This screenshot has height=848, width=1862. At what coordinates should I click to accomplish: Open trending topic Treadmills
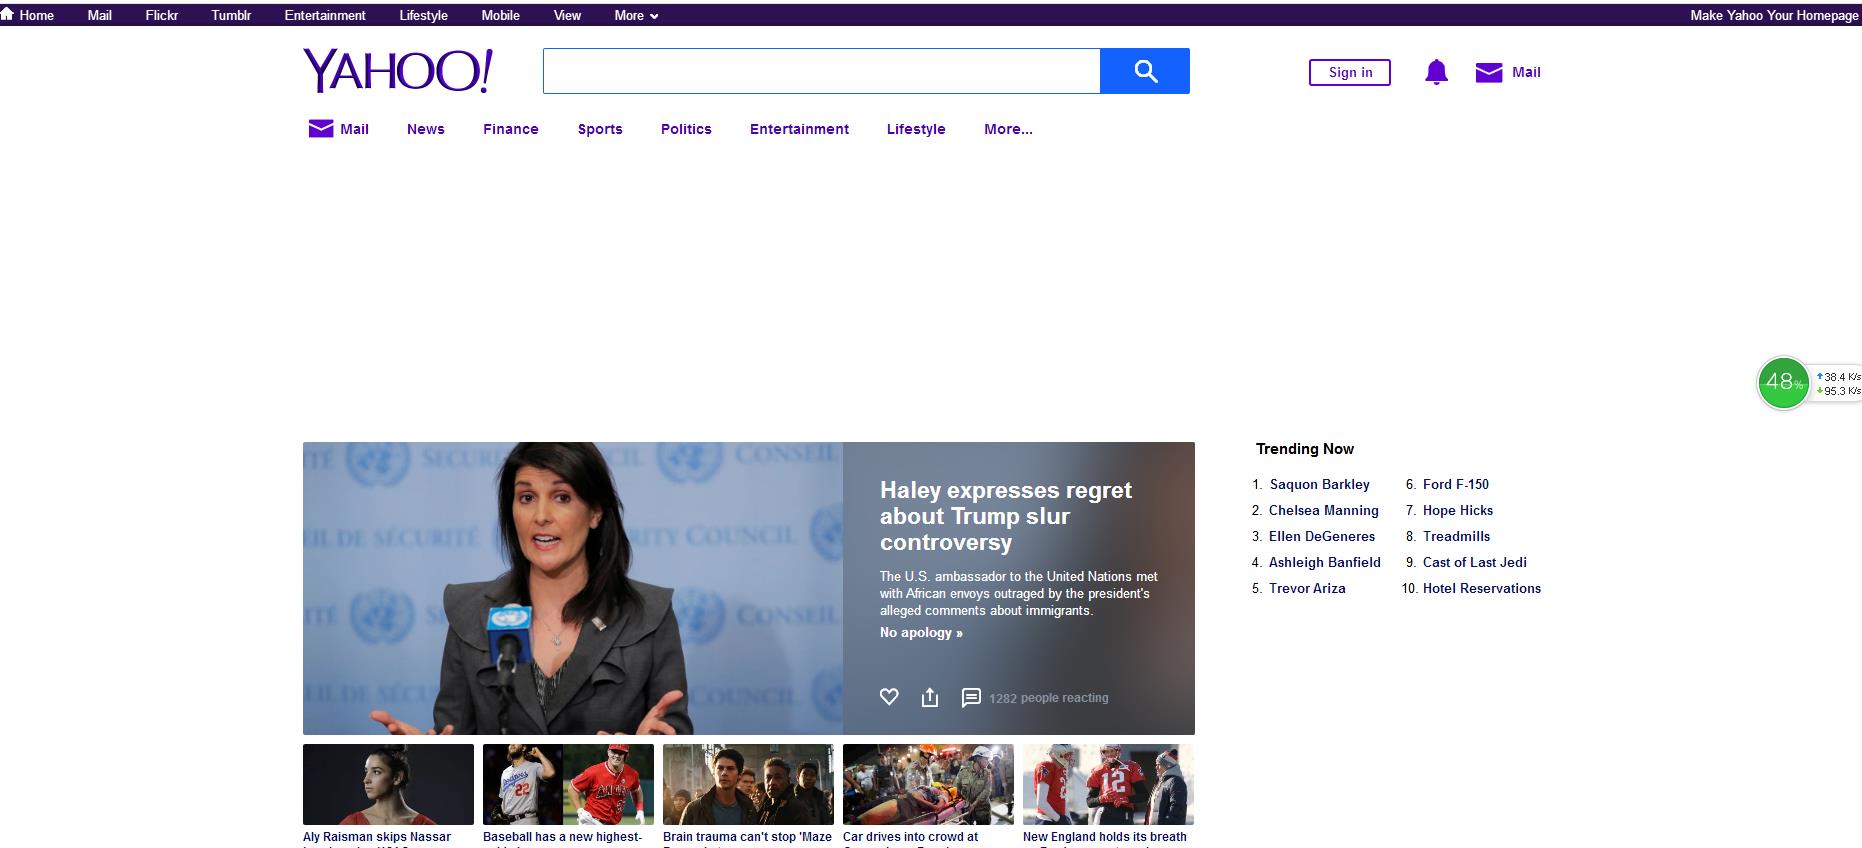pyautogui.click(x=1457, y=536)
